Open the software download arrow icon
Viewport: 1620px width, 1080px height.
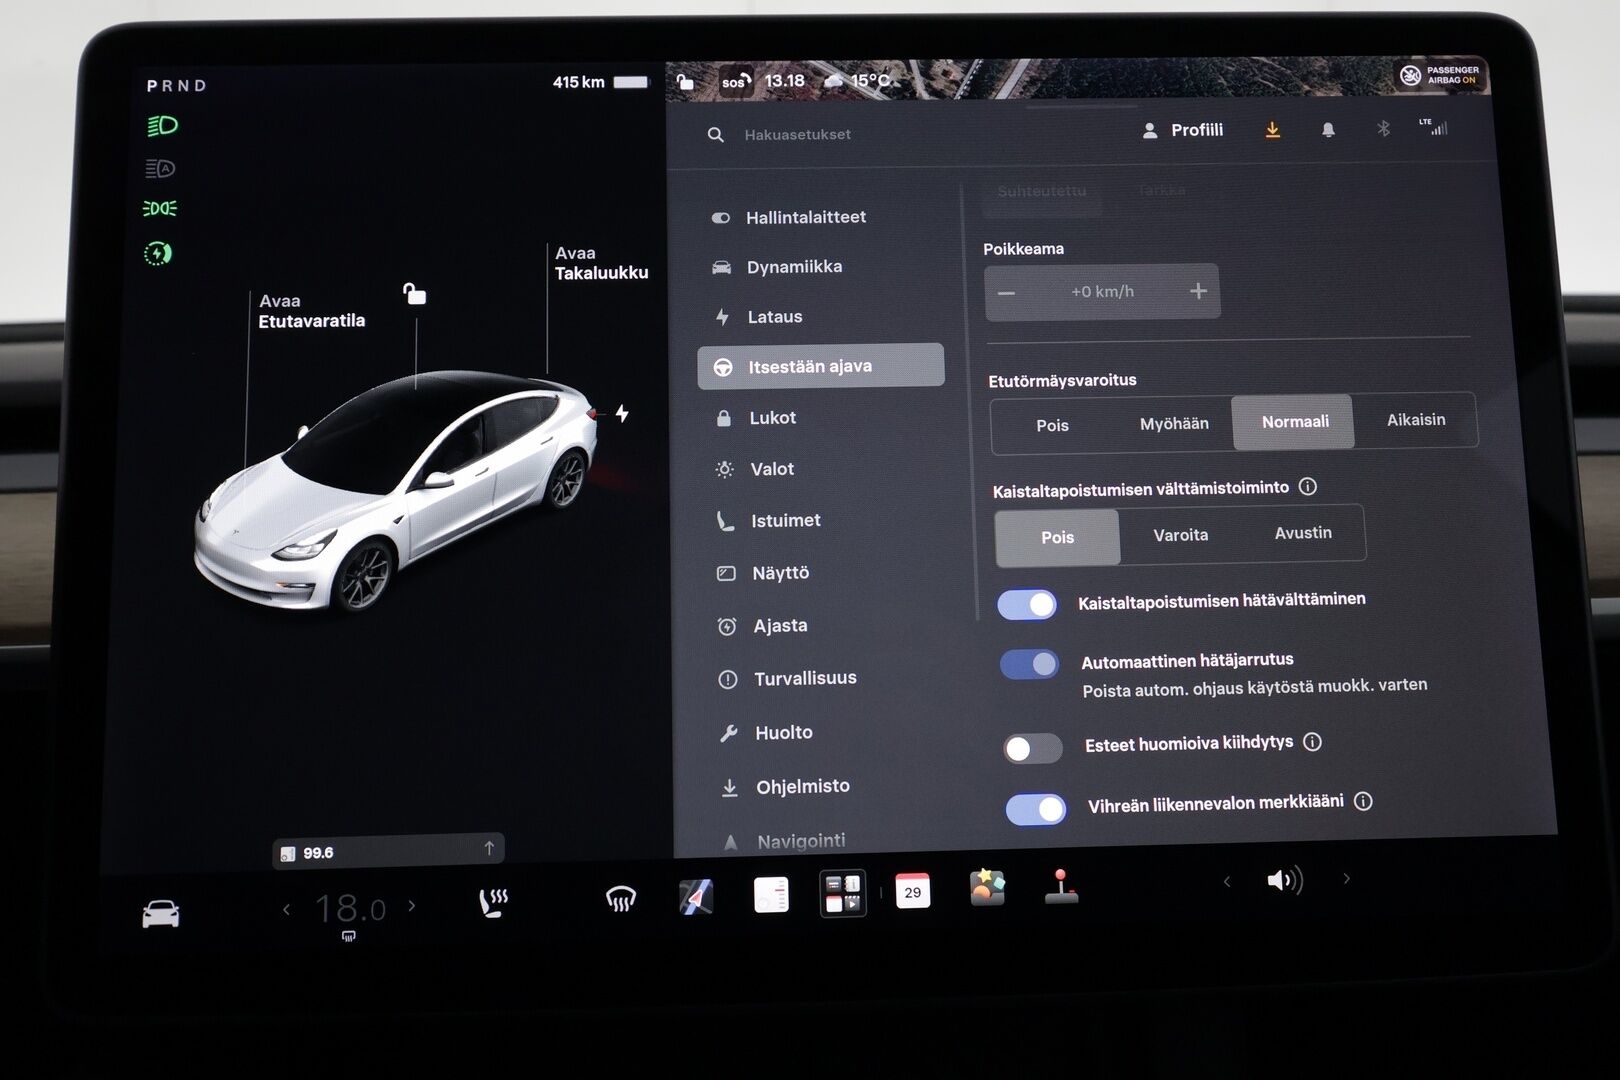point(1272,130)
